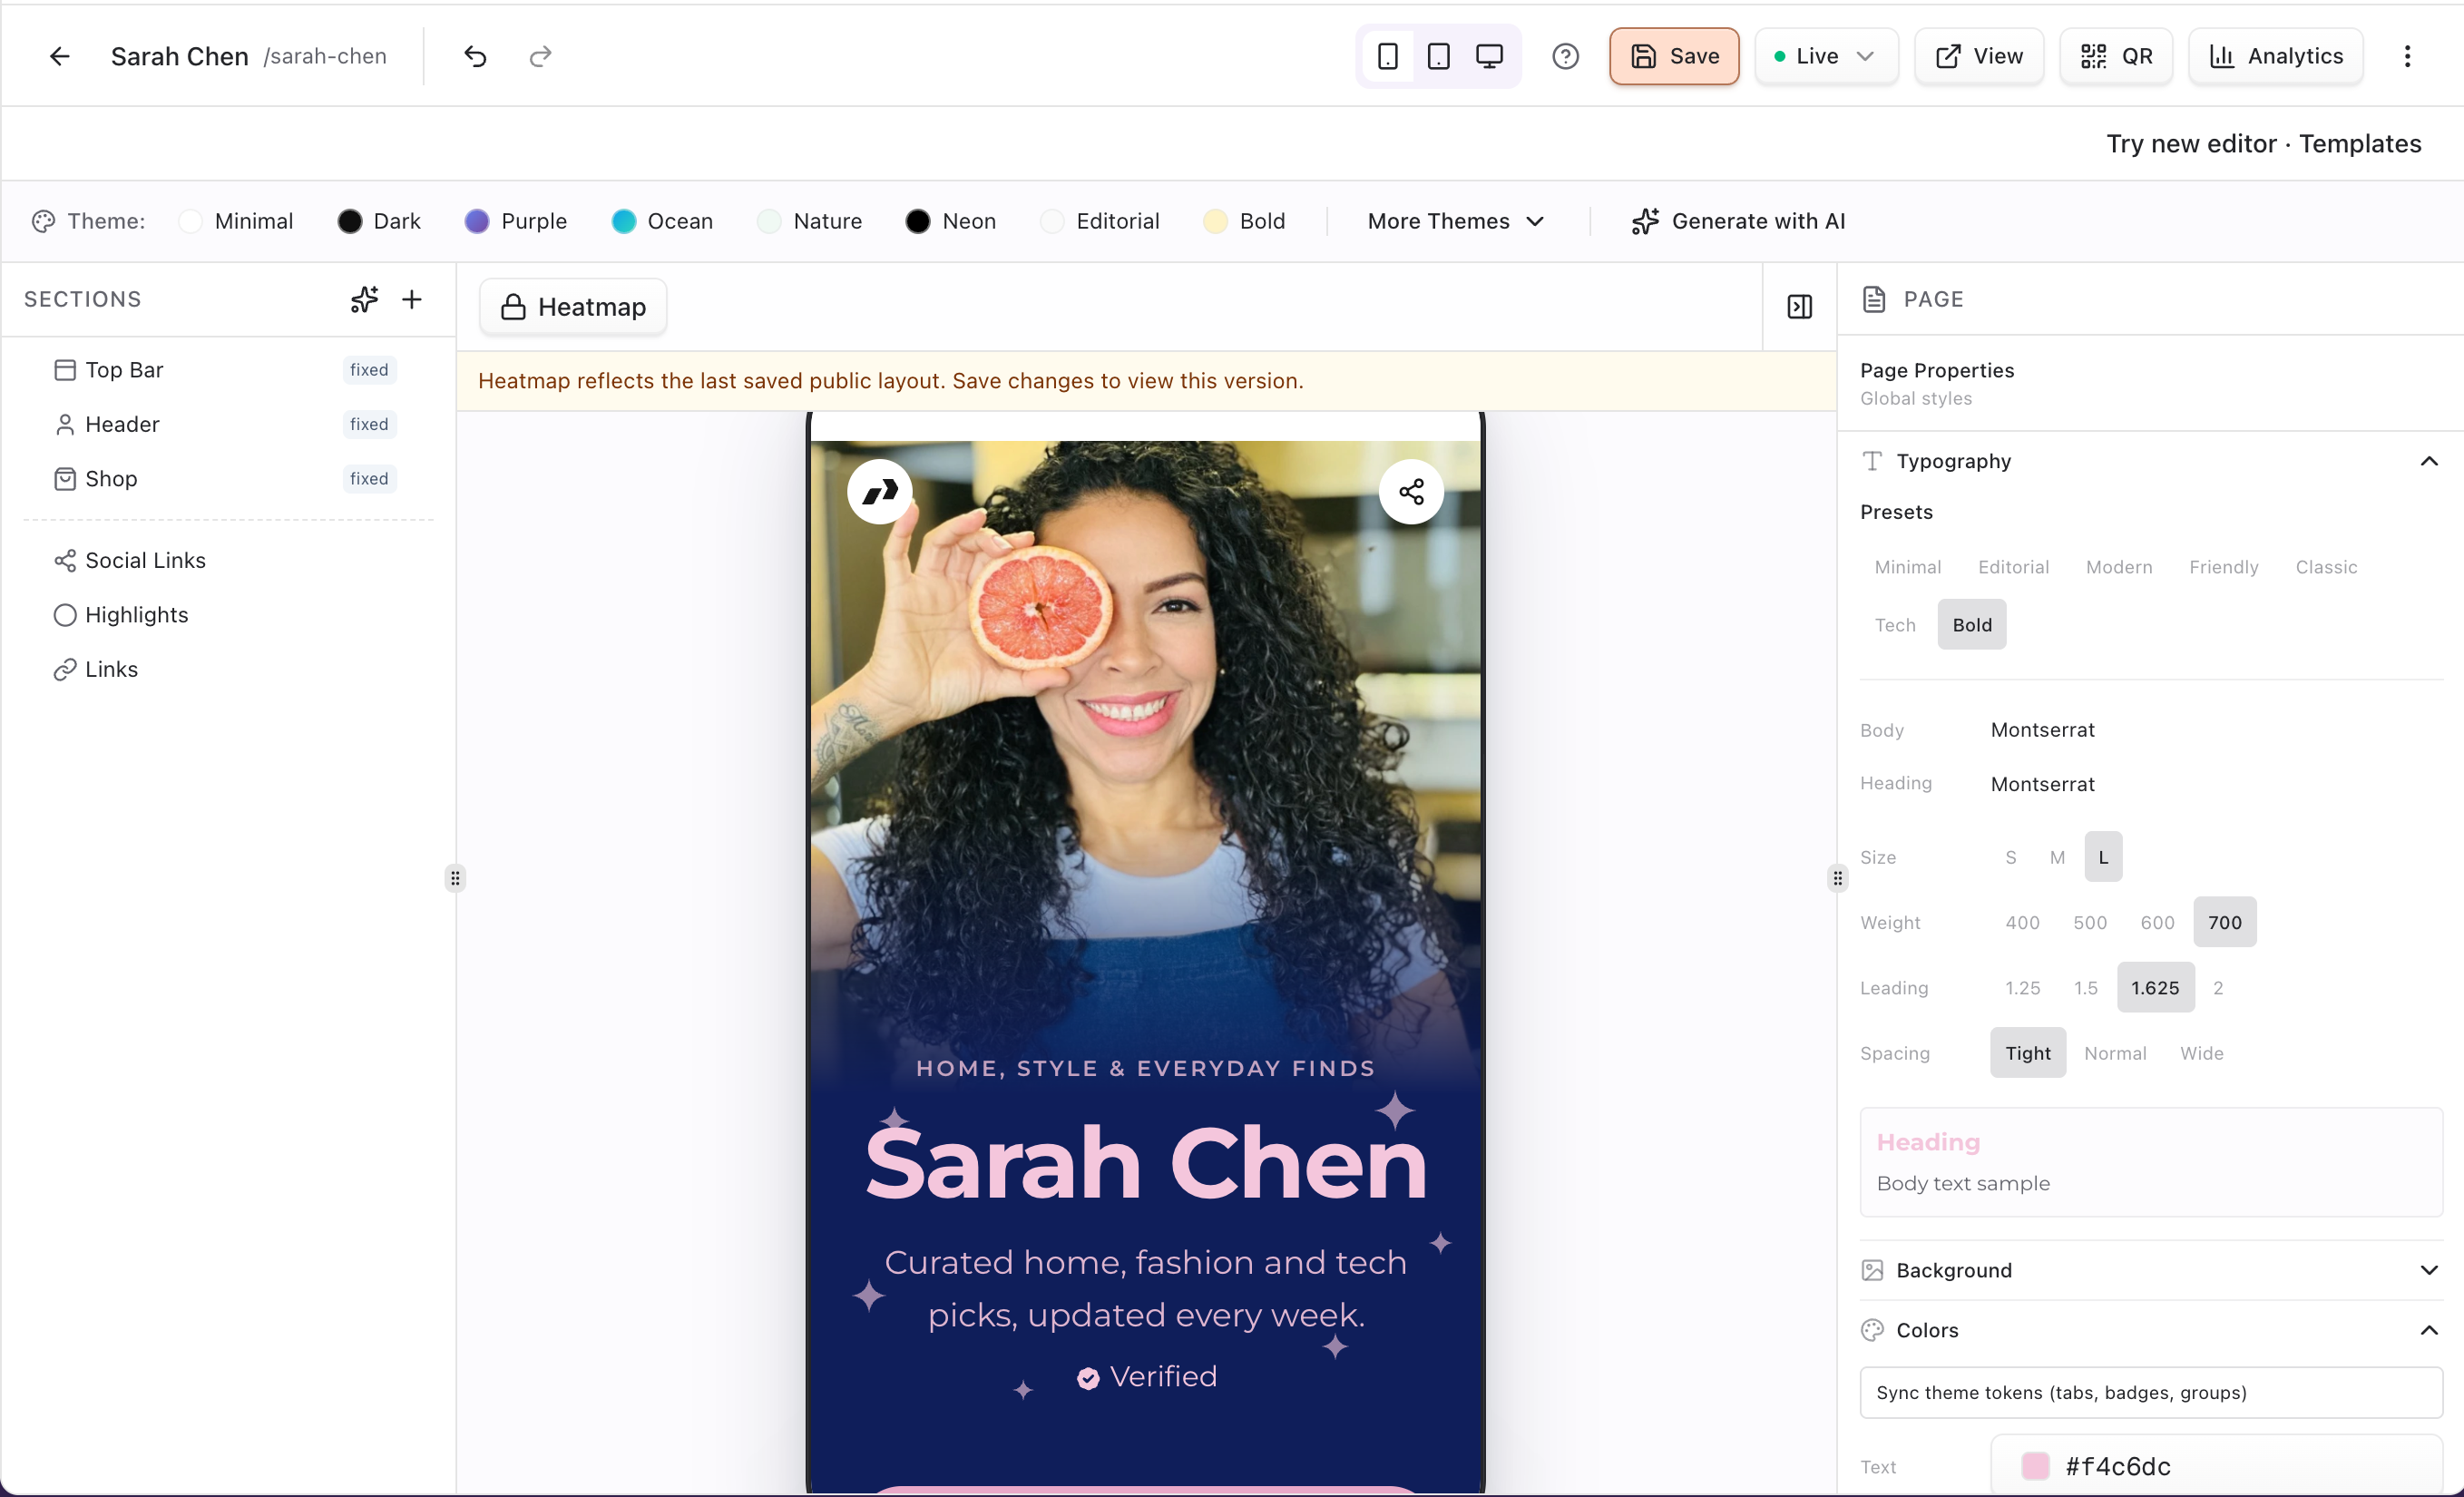Choose the Minimal typography preset

click(x=1907, y=567)
